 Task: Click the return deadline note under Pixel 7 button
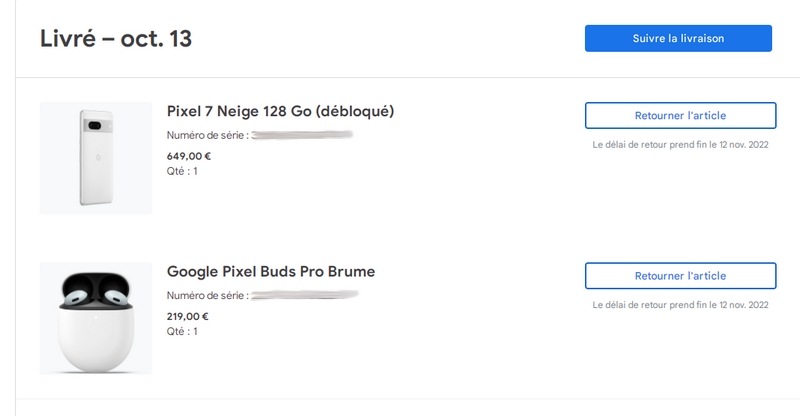(x=680, y=144)
